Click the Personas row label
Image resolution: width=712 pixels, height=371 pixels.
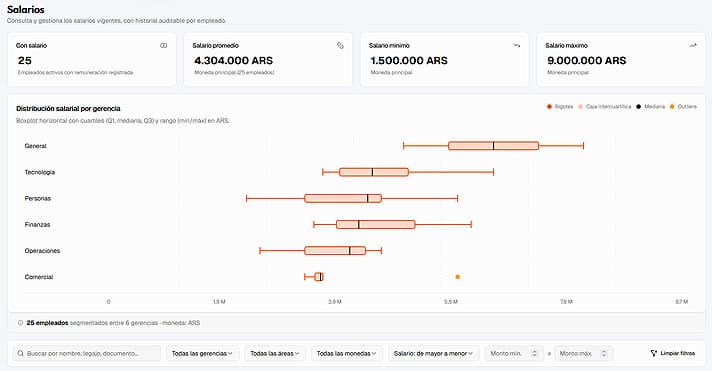[x=38, y=198]
